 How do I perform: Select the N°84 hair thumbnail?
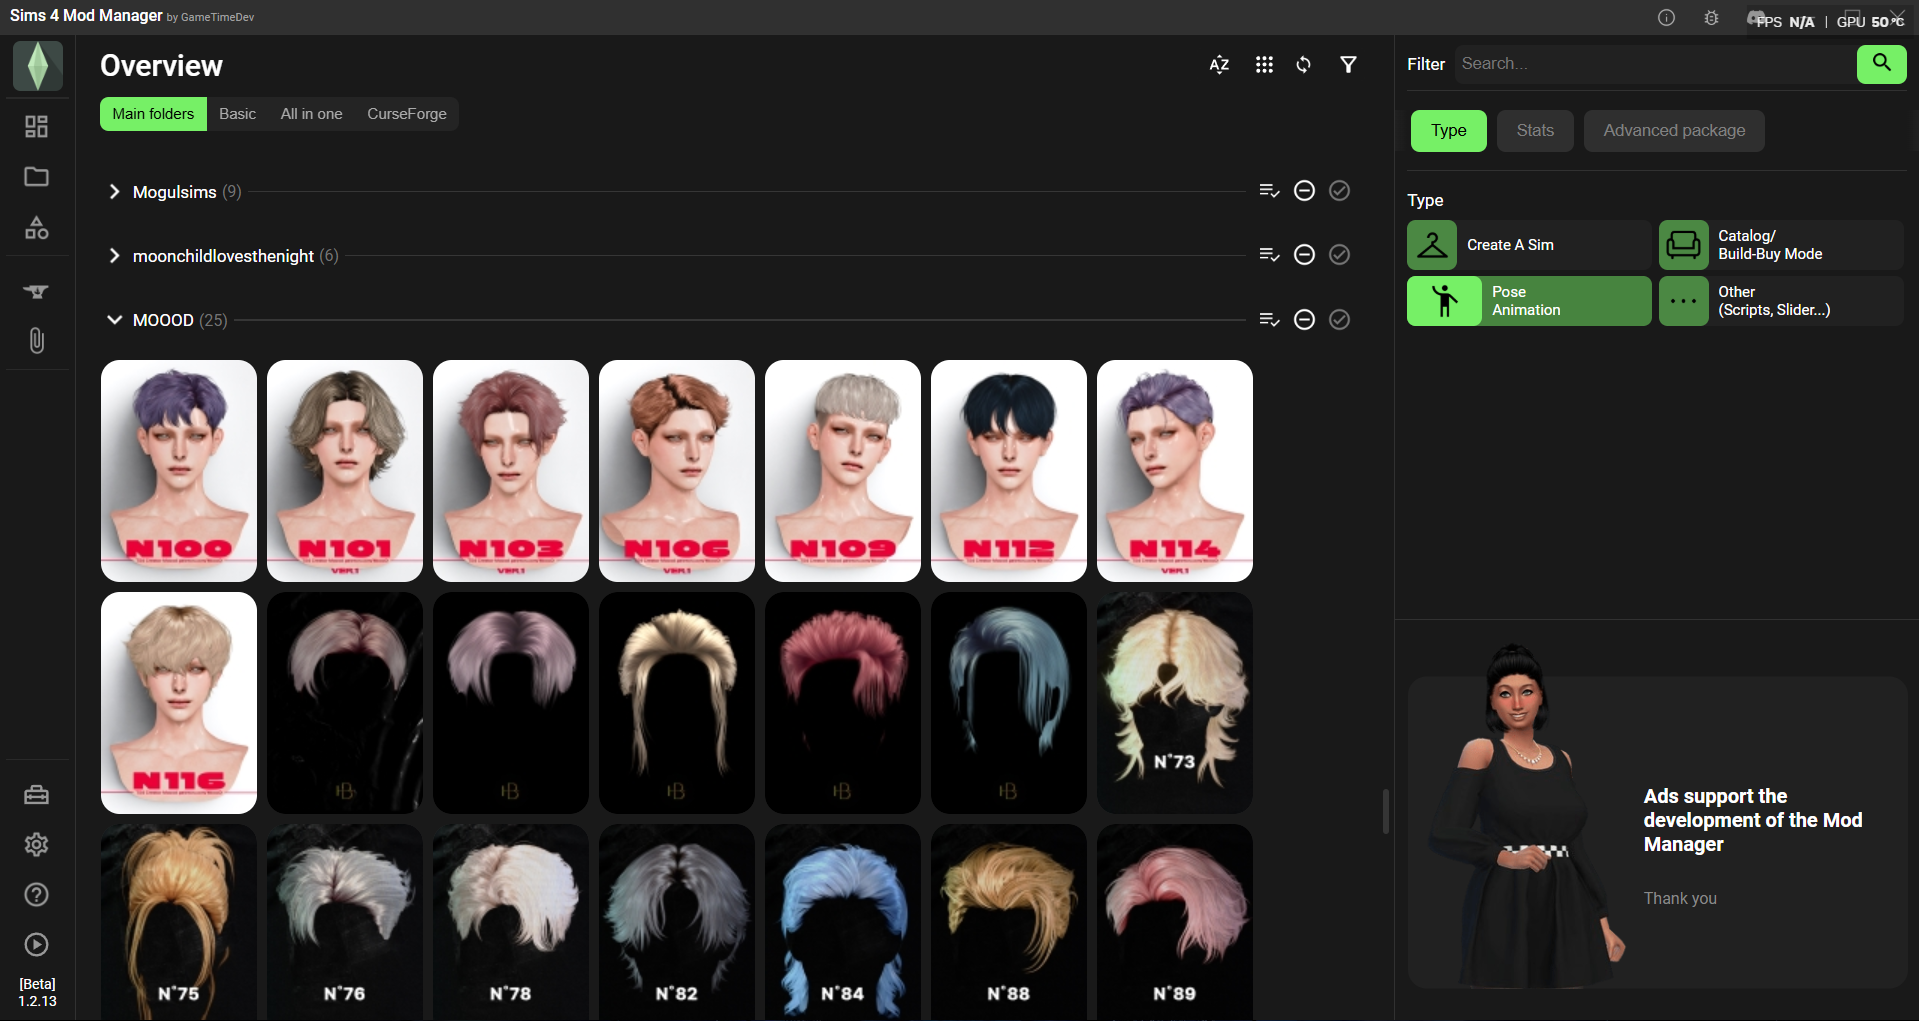(x=843, y=922)
